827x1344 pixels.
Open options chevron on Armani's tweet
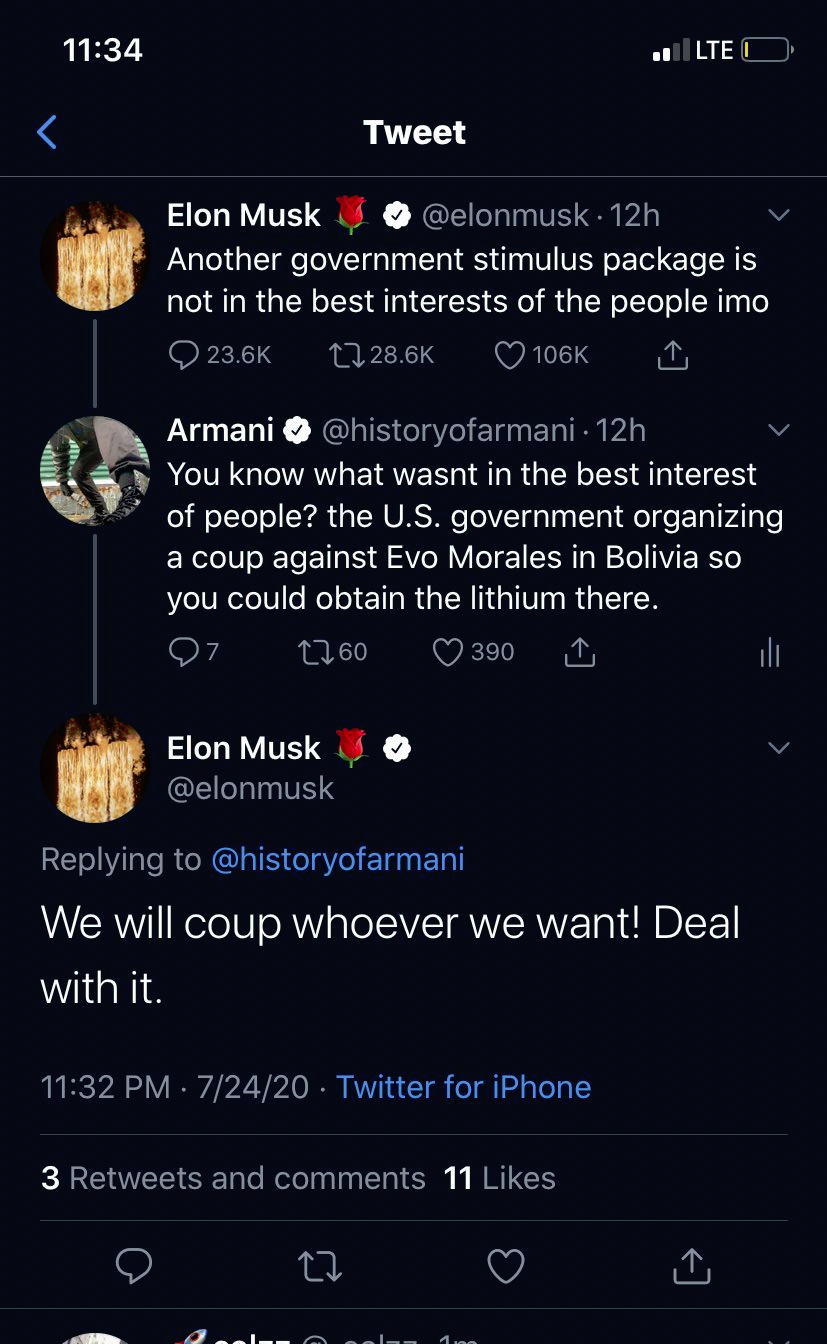pyautogui.click(x=778, y=430)
